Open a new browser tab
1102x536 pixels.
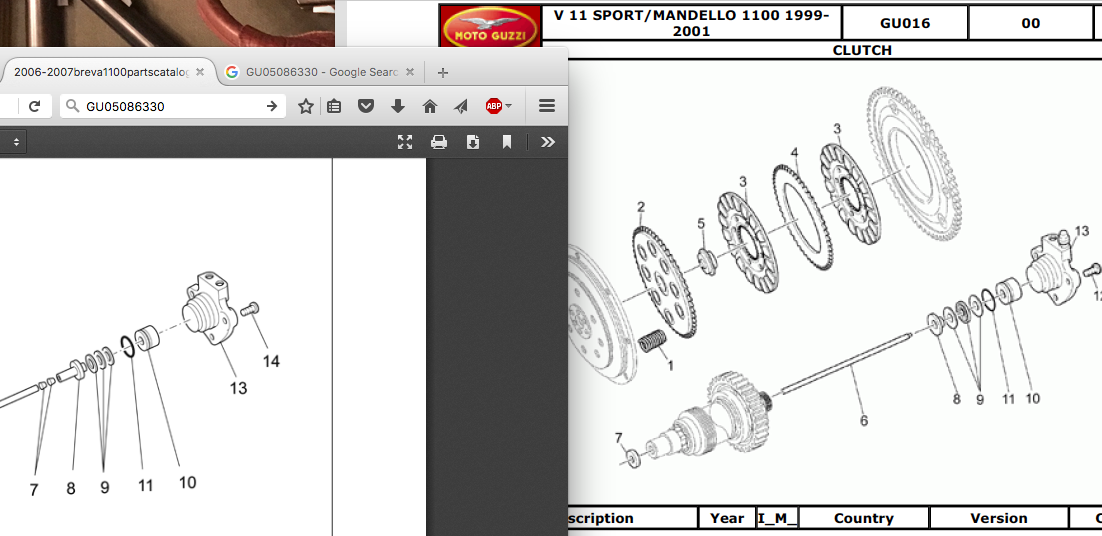442,72
